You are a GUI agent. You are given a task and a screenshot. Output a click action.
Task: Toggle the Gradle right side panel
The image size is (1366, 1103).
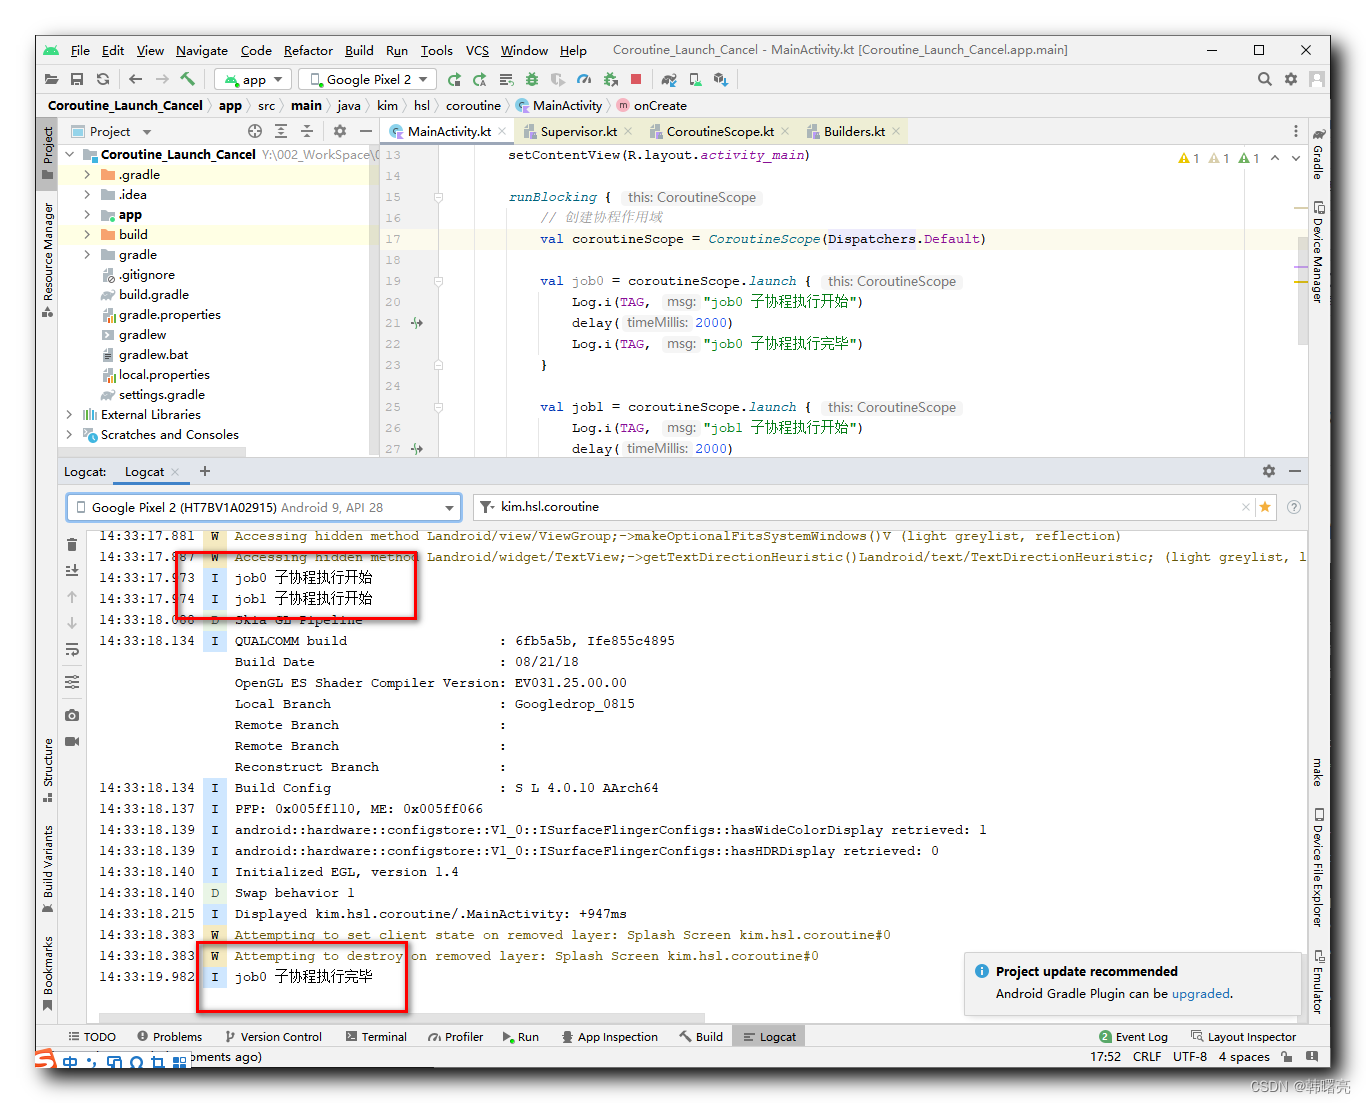(1318, 153)
